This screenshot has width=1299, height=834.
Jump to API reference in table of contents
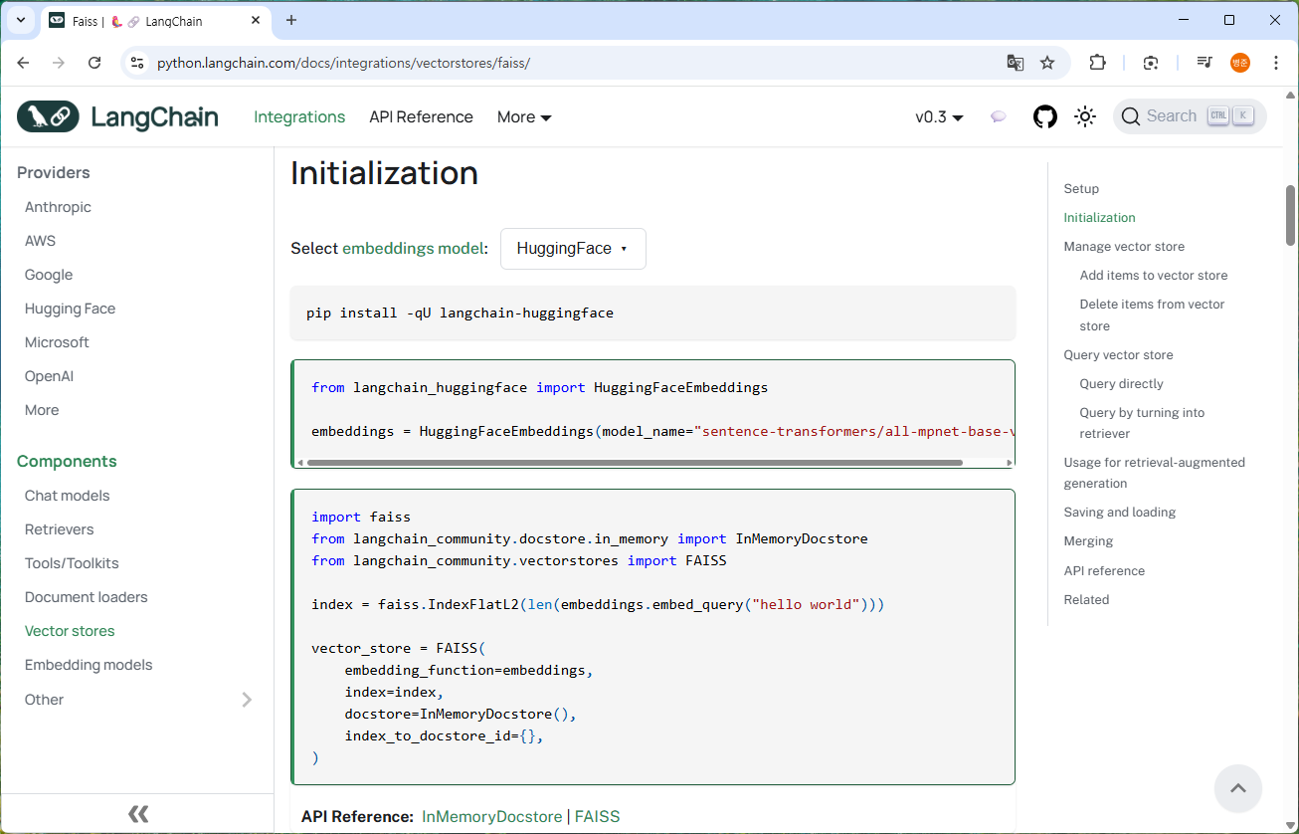point(1104,571)
